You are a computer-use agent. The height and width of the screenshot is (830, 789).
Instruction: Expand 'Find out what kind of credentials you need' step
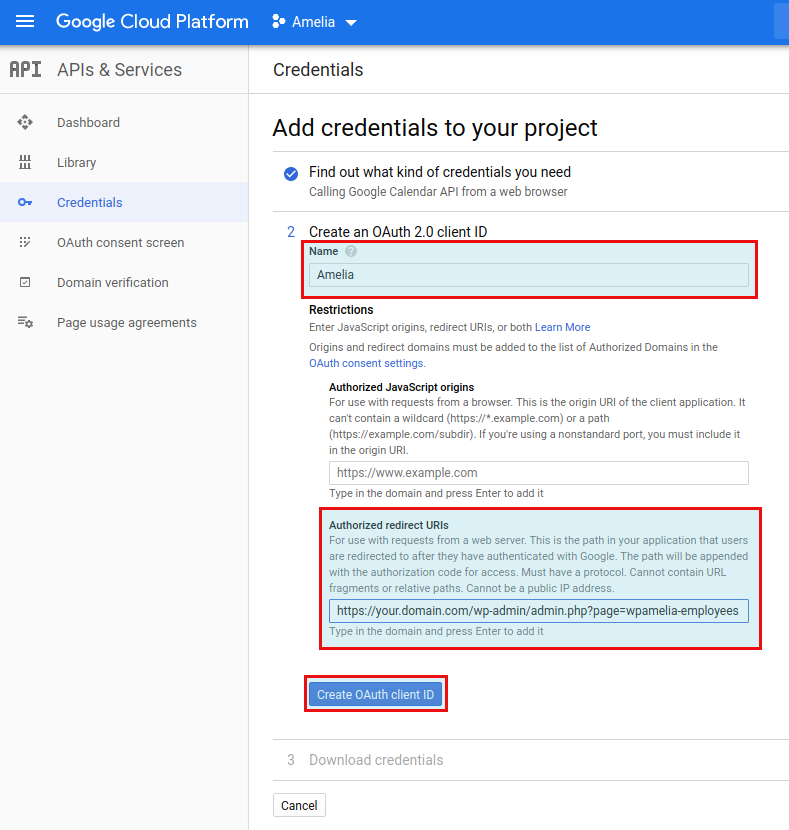[x=440, y=172]
